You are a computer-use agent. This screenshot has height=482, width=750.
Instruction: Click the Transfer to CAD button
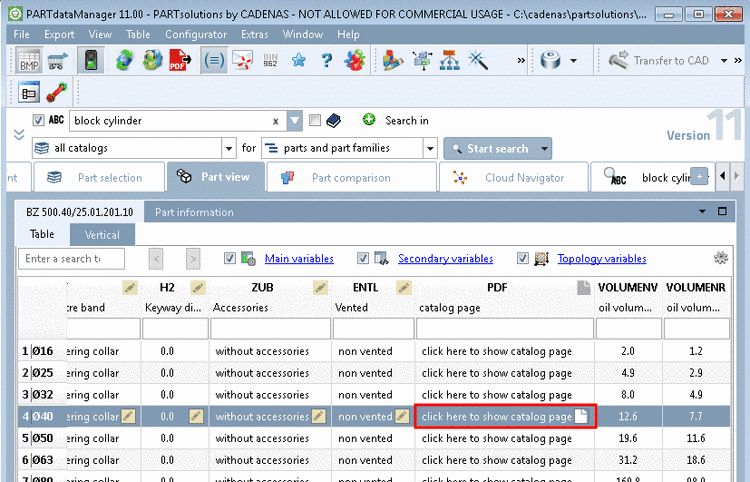[x=659, y=61]
